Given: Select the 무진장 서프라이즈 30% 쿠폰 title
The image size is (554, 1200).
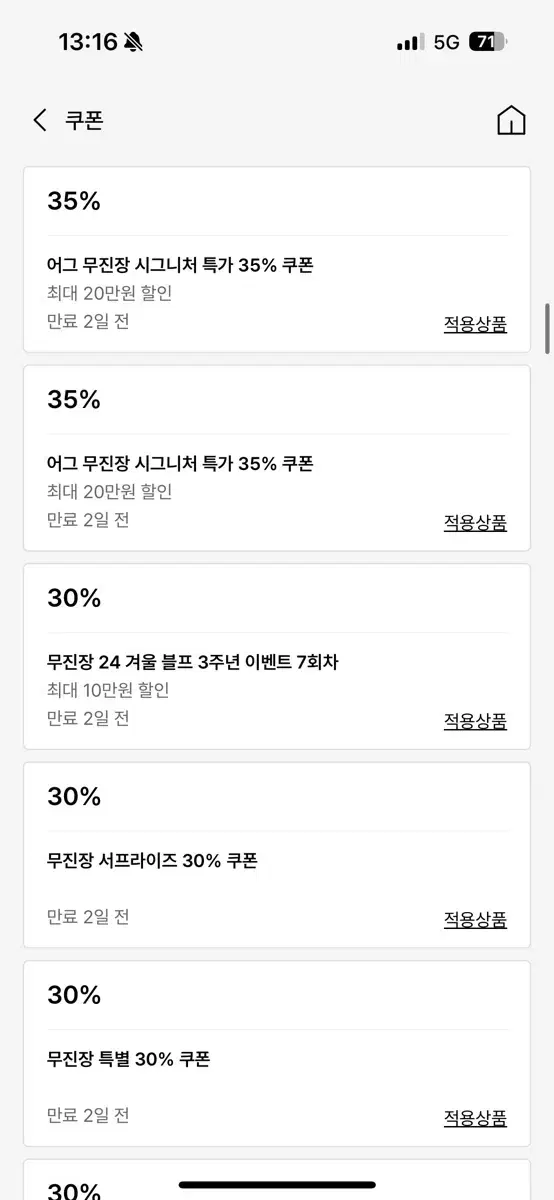Looking at the screenshot, I should (x=152, y=860).
